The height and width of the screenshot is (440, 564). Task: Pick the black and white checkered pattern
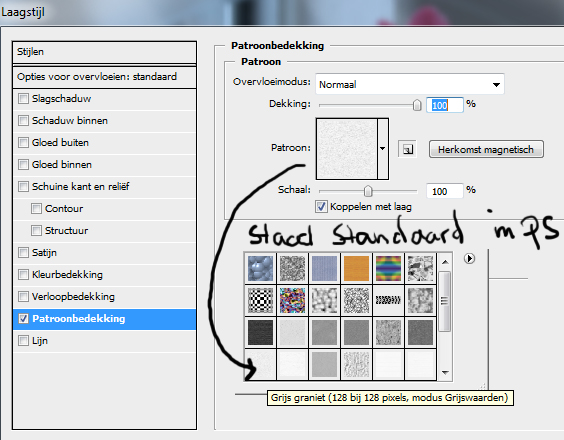[x=260, y=300]
